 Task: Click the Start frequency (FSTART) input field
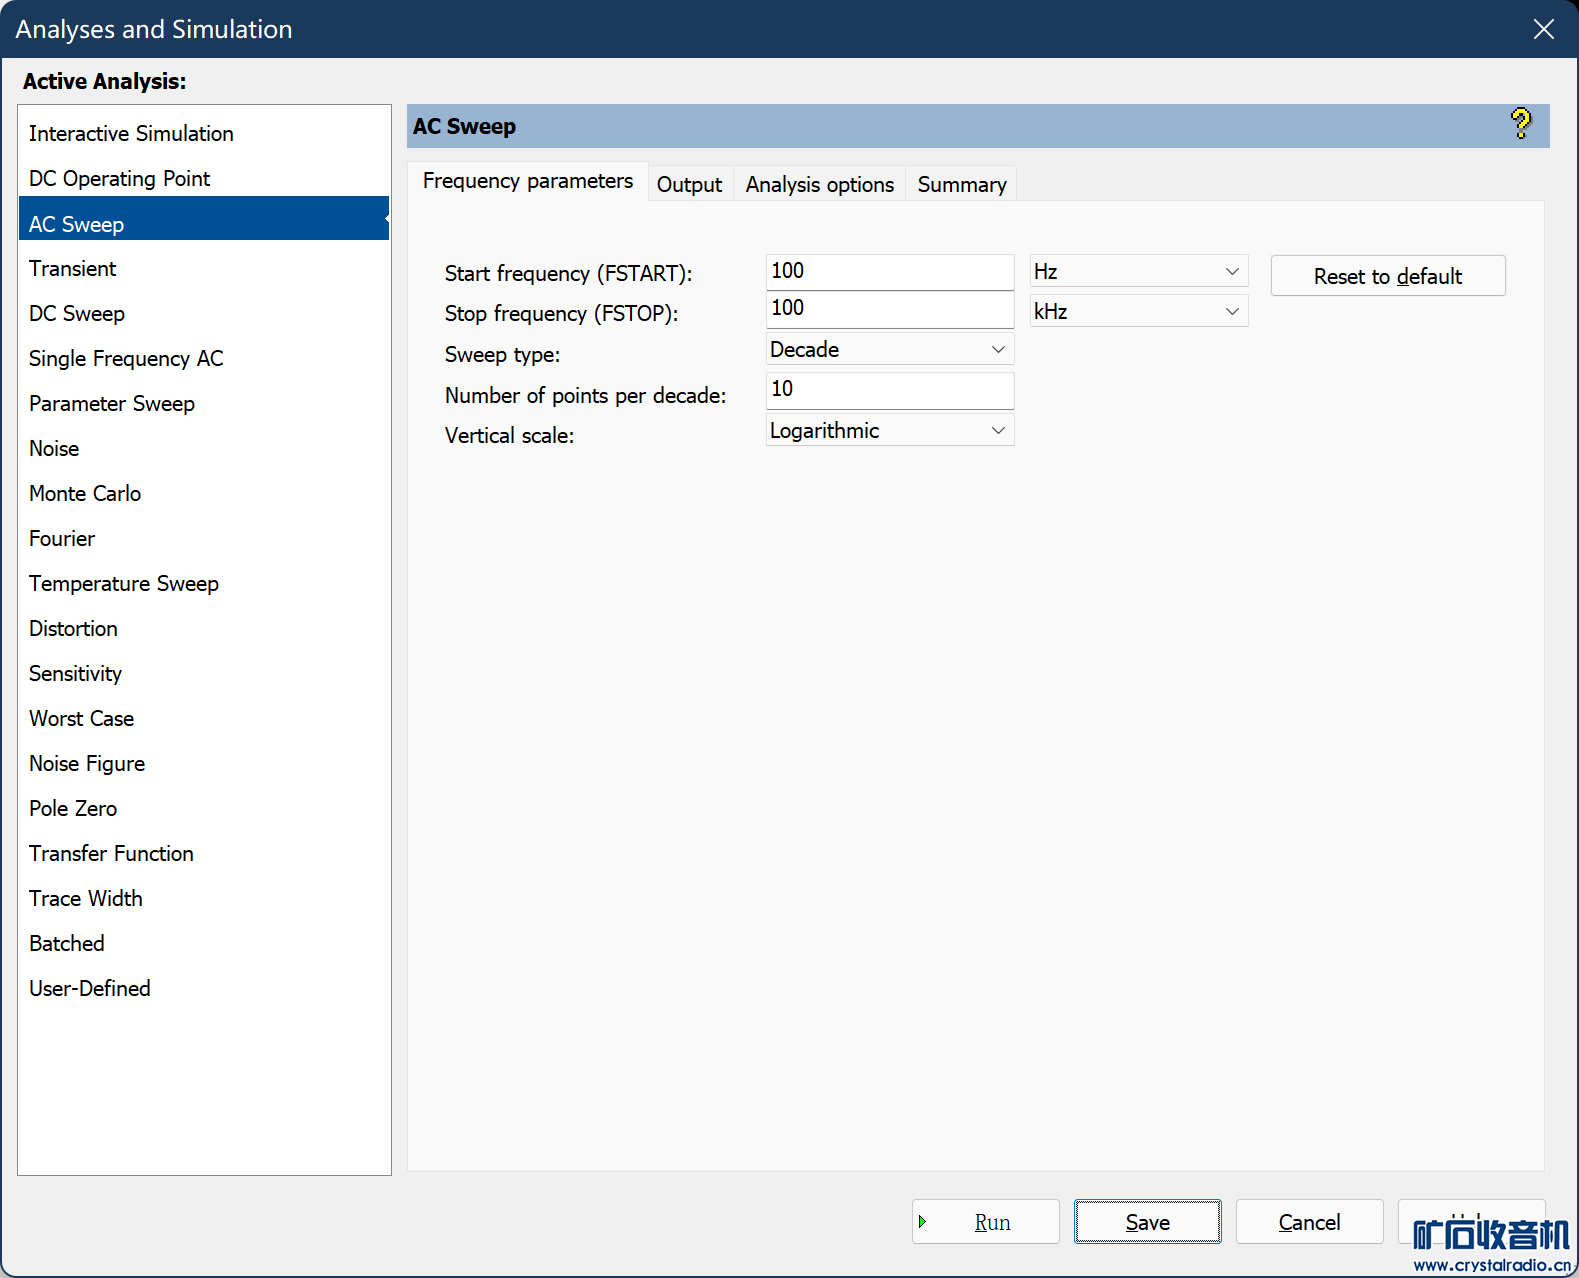(889, 271)
